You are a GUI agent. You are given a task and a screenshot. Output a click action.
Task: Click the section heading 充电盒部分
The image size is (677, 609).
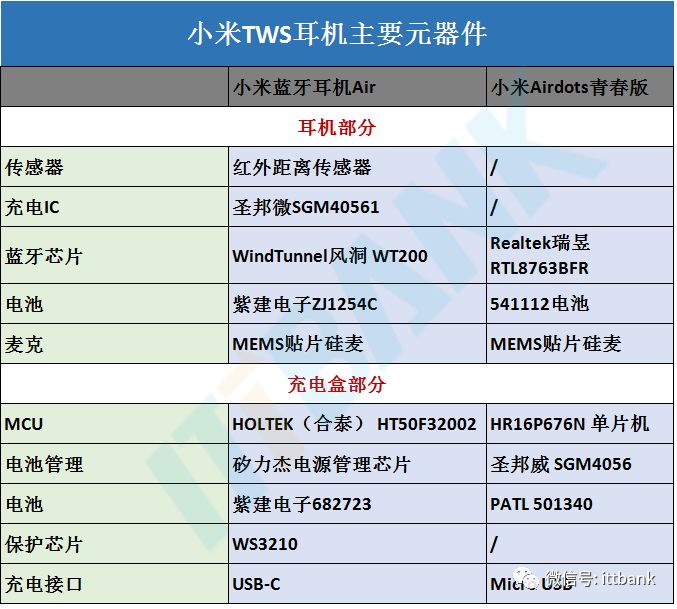click(337, 384)
